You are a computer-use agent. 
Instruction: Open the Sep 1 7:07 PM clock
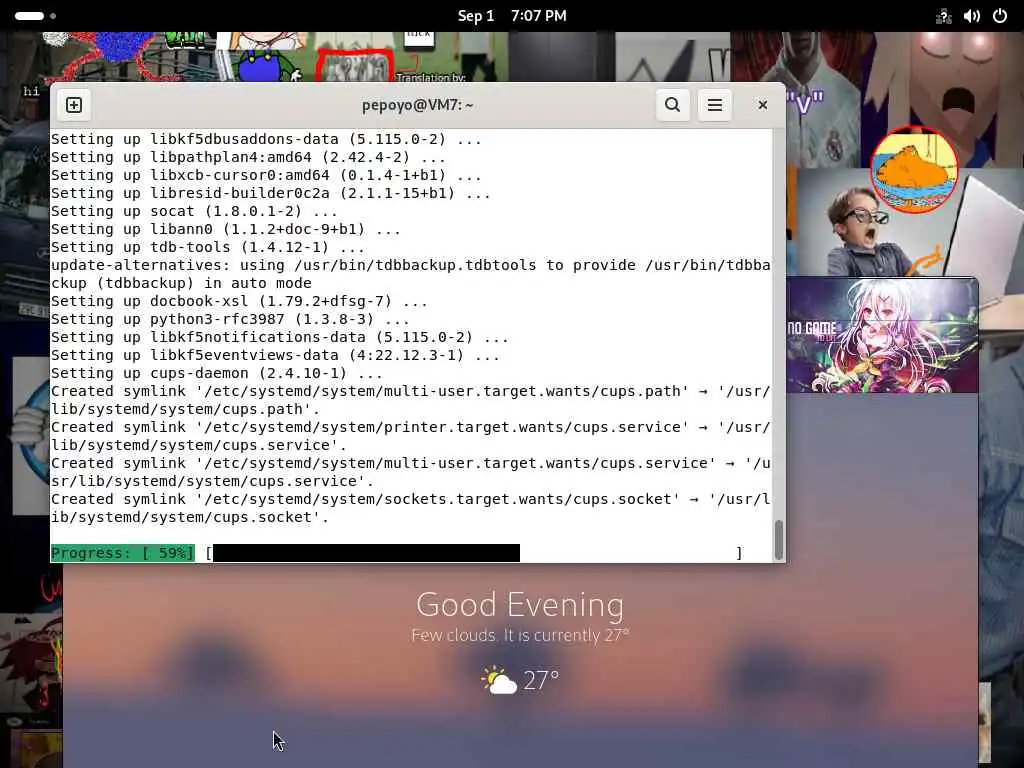pos(512,16)
